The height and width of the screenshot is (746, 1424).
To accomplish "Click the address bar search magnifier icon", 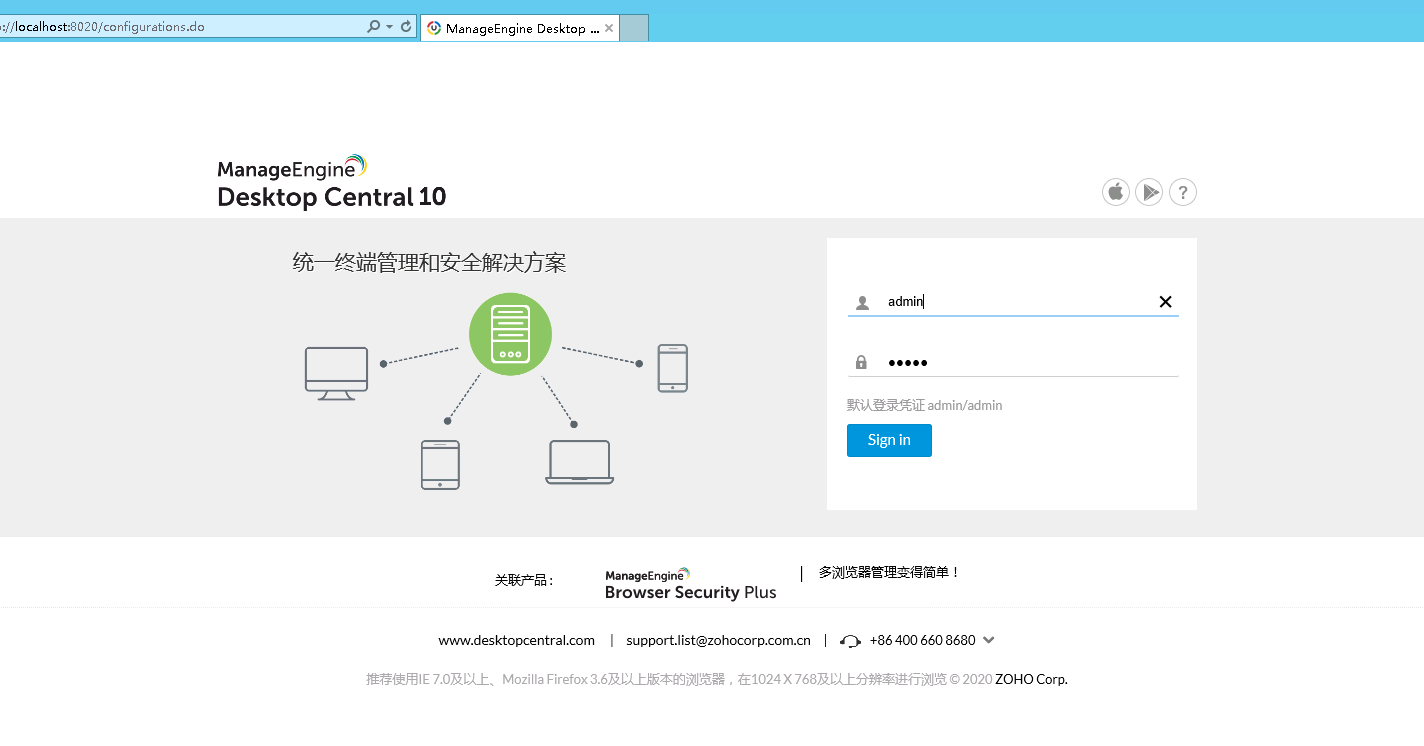I will [x=373, y=27].
